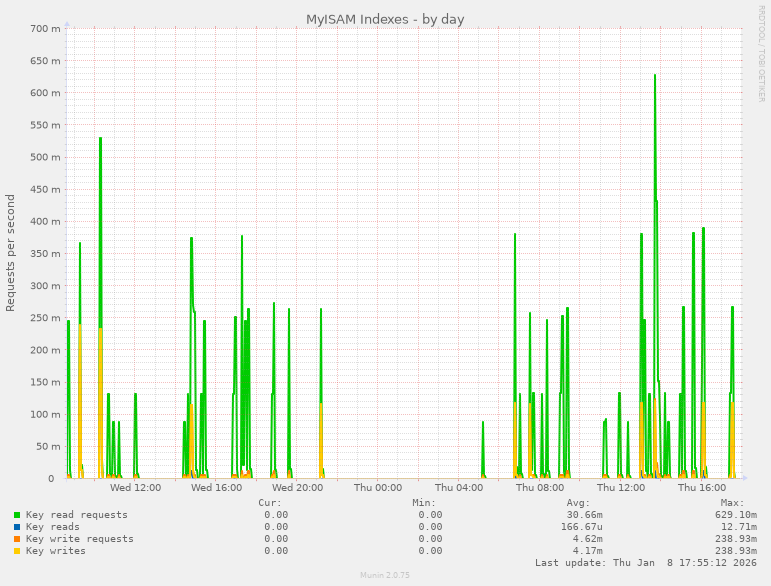Click the 150 m y-axis label

click(45, 382)
